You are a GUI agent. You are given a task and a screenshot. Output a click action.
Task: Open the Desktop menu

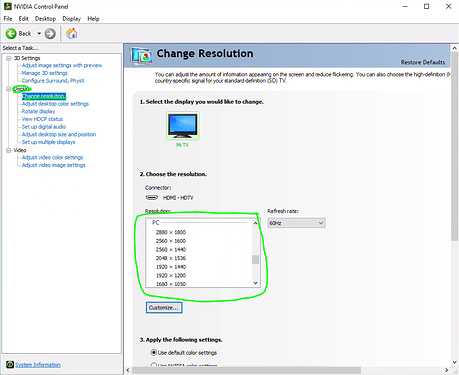[x=45, y=19]
